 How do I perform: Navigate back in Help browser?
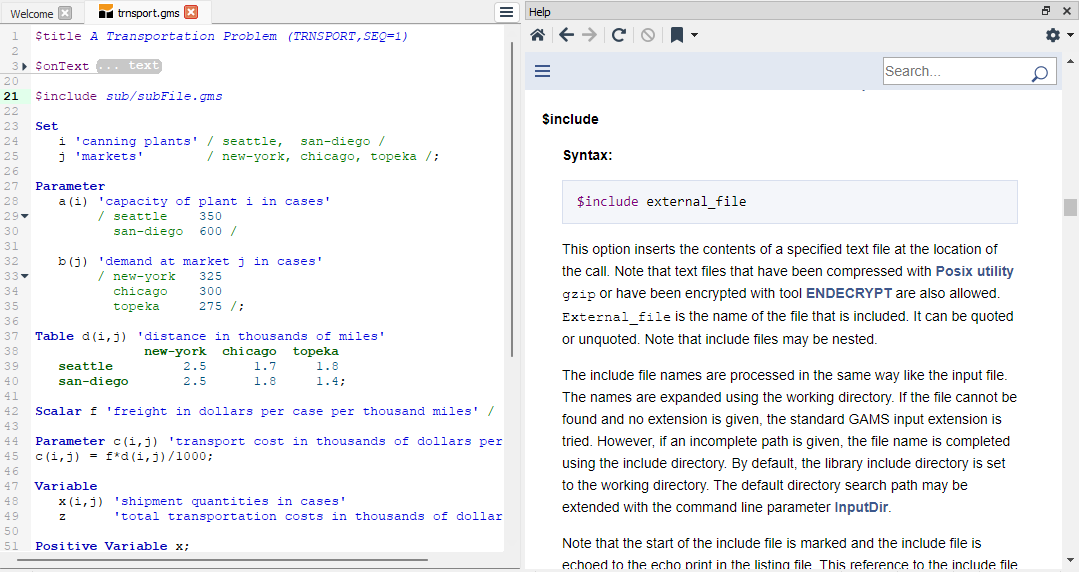[566, 35]
